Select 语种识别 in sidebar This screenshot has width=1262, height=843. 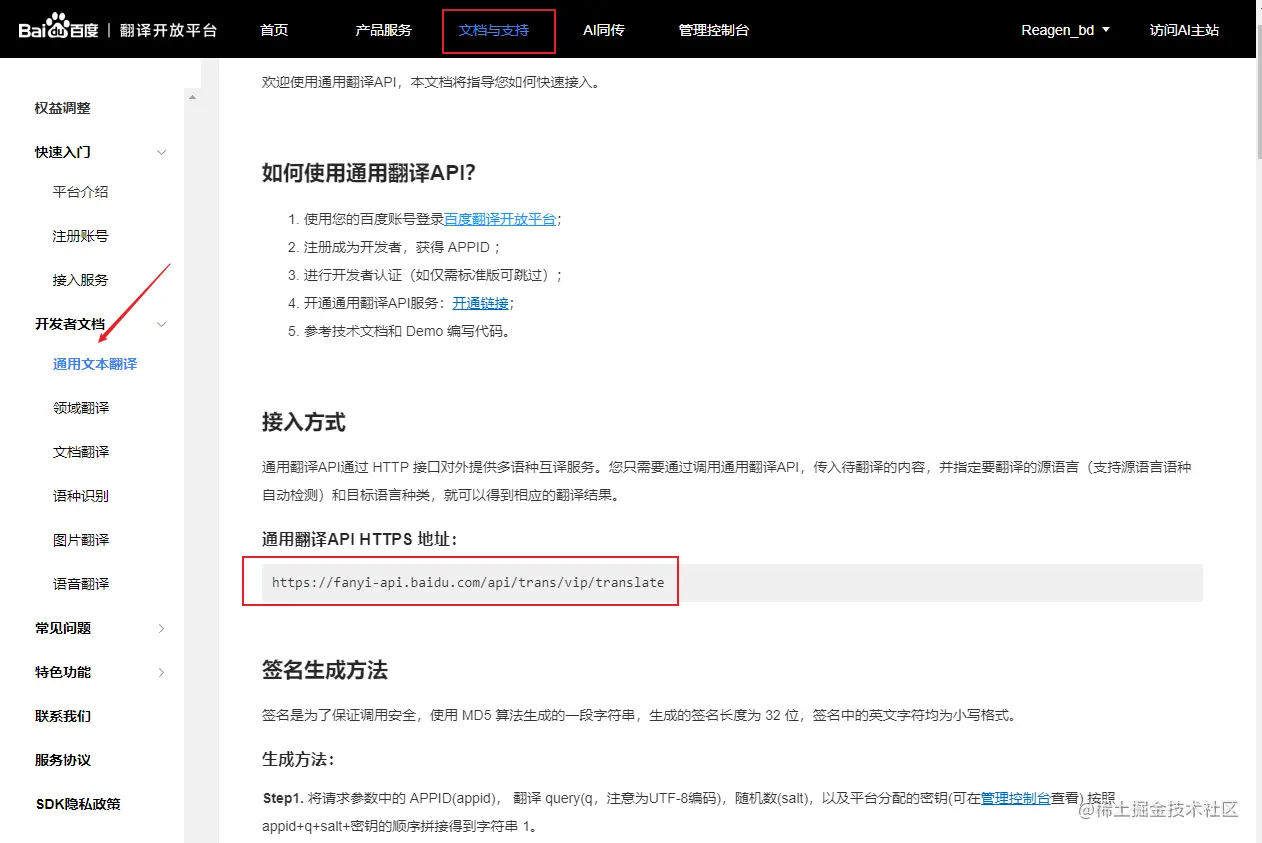point(81,496)
